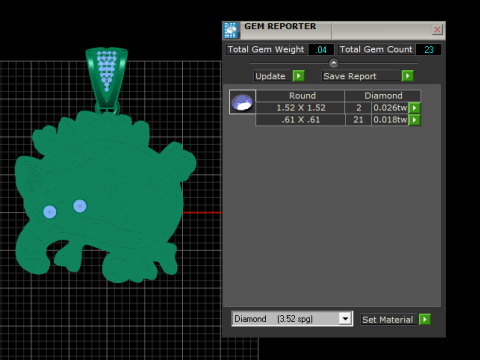The width and height of the screenshot is (480, 360).
Task: Click the GEM REPORTER title bar text
Action: tap(280, 26)
